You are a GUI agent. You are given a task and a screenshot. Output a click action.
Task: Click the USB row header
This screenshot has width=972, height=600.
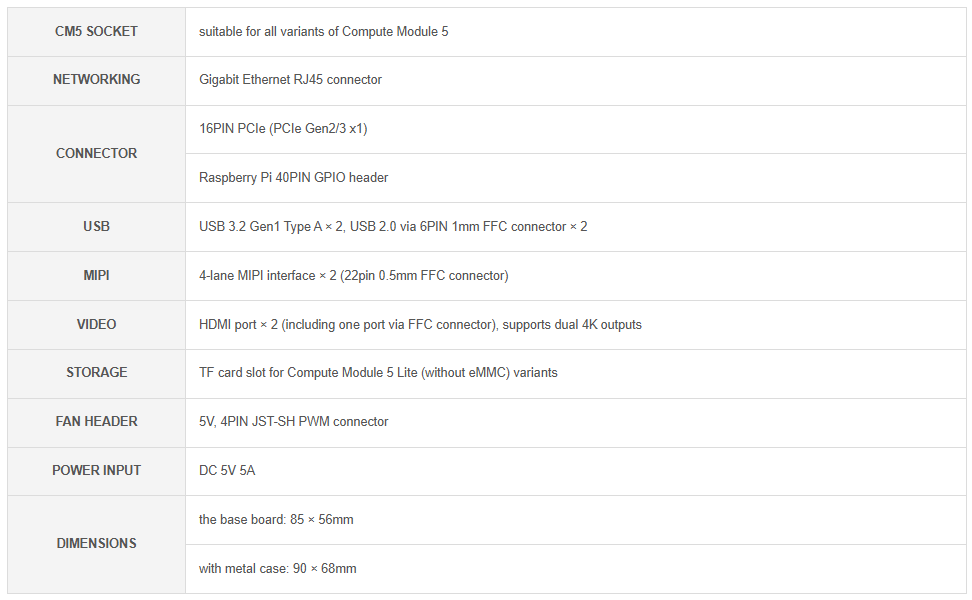click(x=96, y=226)
